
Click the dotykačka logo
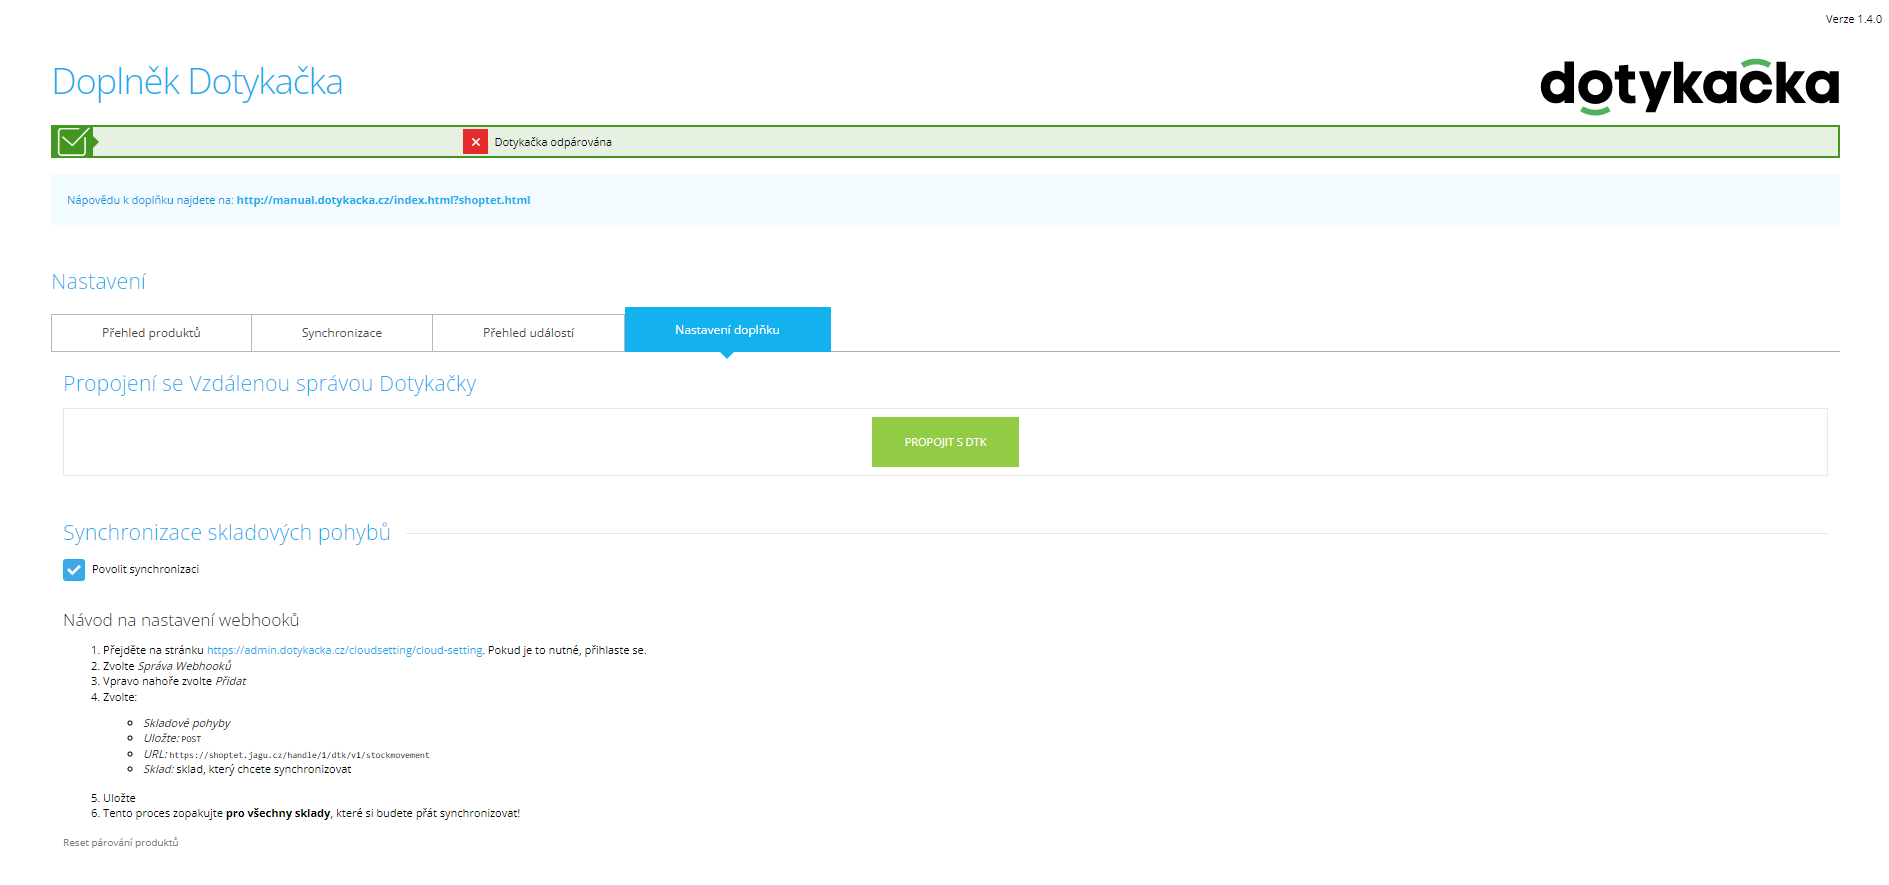pos(1689,86)
